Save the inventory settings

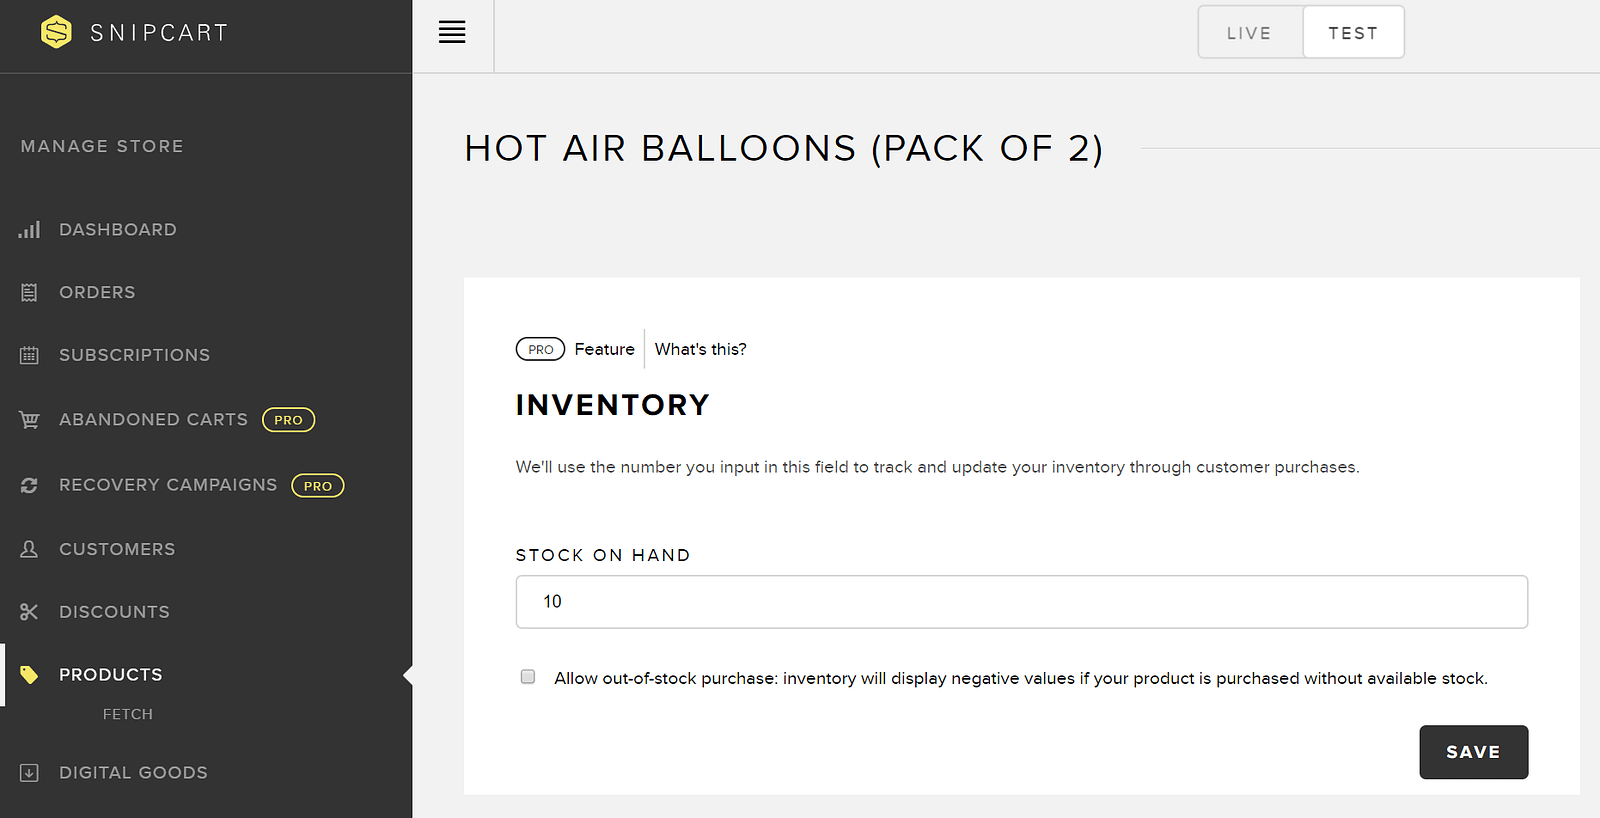(x=1473, y=752)
